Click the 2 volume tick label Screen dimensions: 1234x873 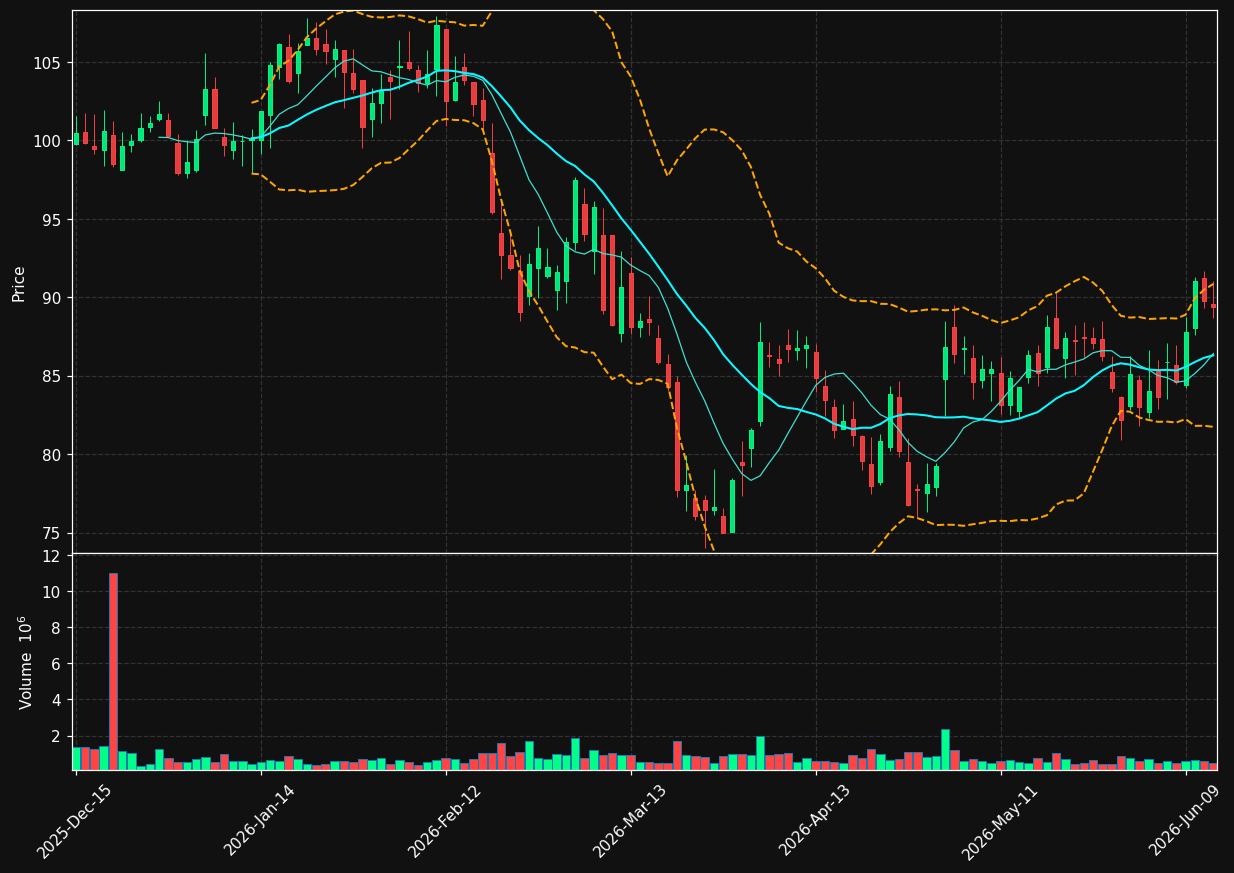[x=58, y=736]
